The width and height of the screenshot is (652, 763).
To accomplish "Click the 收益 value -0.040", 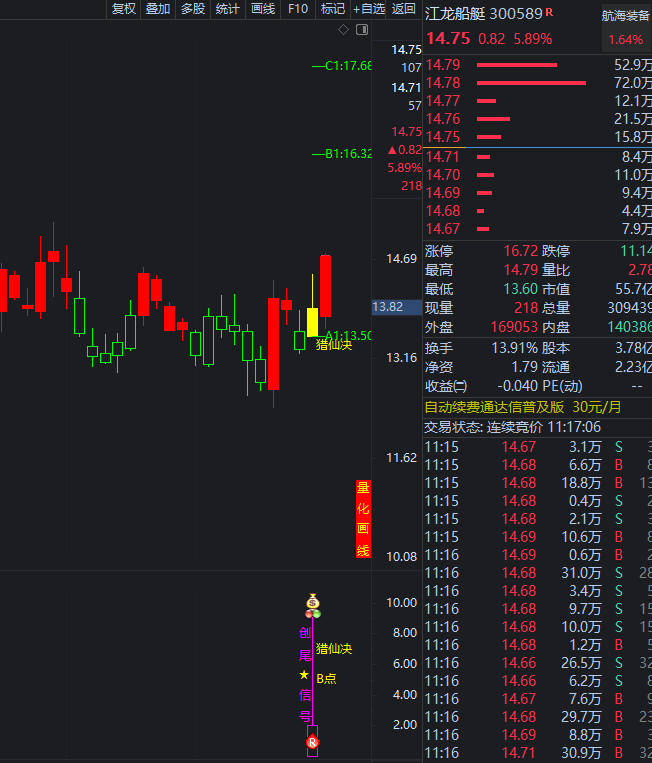I will [518, 386].
